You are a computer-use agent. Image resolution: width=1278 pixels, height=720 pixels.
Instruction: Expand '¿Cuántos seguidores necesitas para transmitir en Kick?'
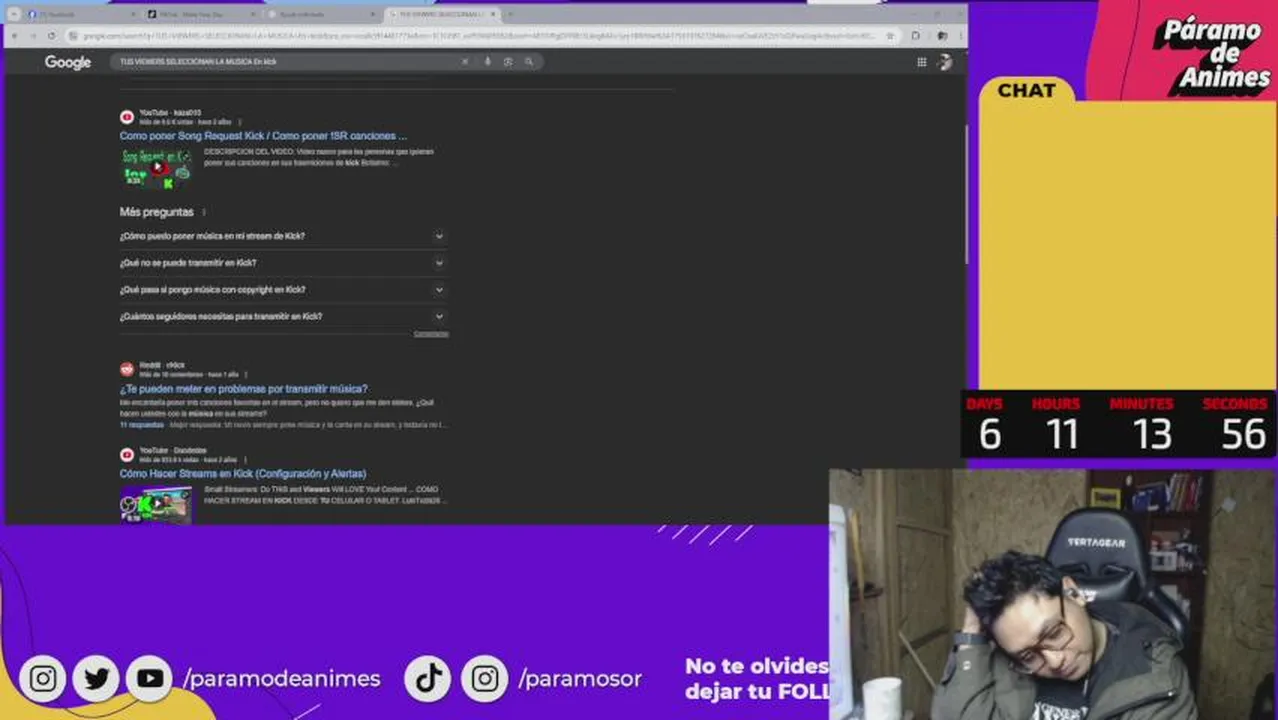coord(283,316)
